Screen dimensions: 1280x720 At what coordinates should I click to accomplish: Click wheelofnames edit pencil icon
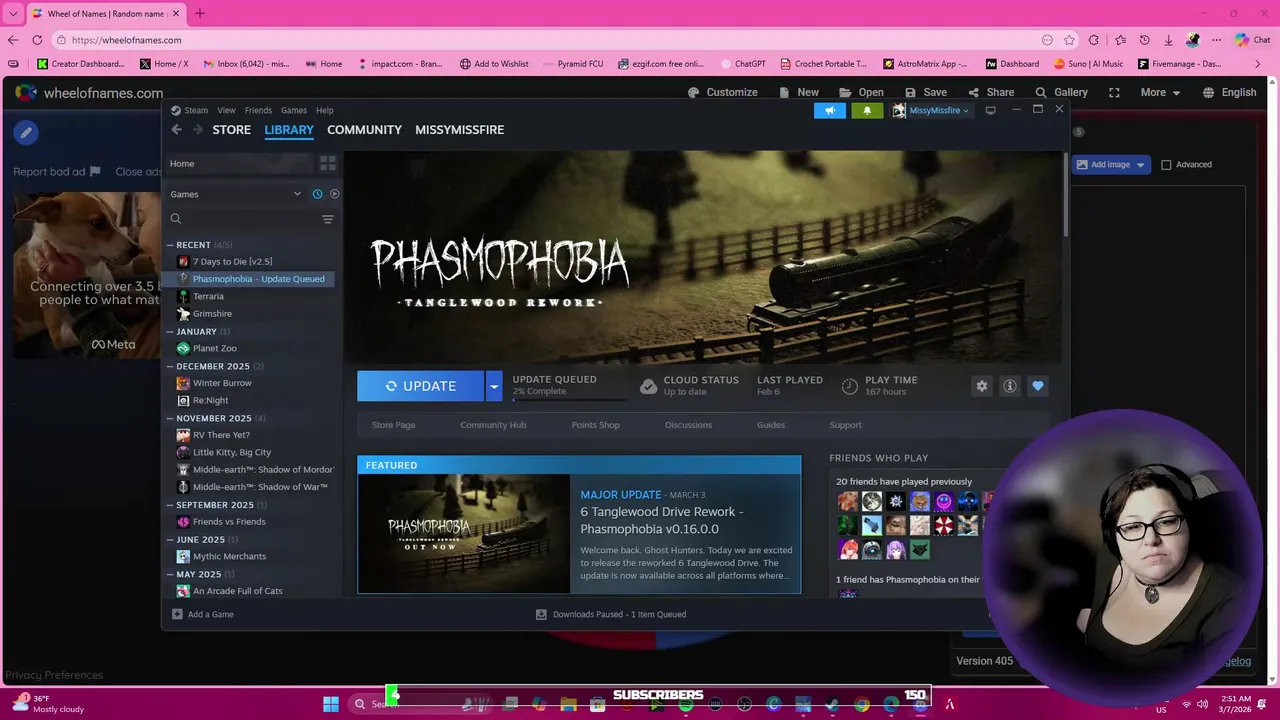pos(26,132)
